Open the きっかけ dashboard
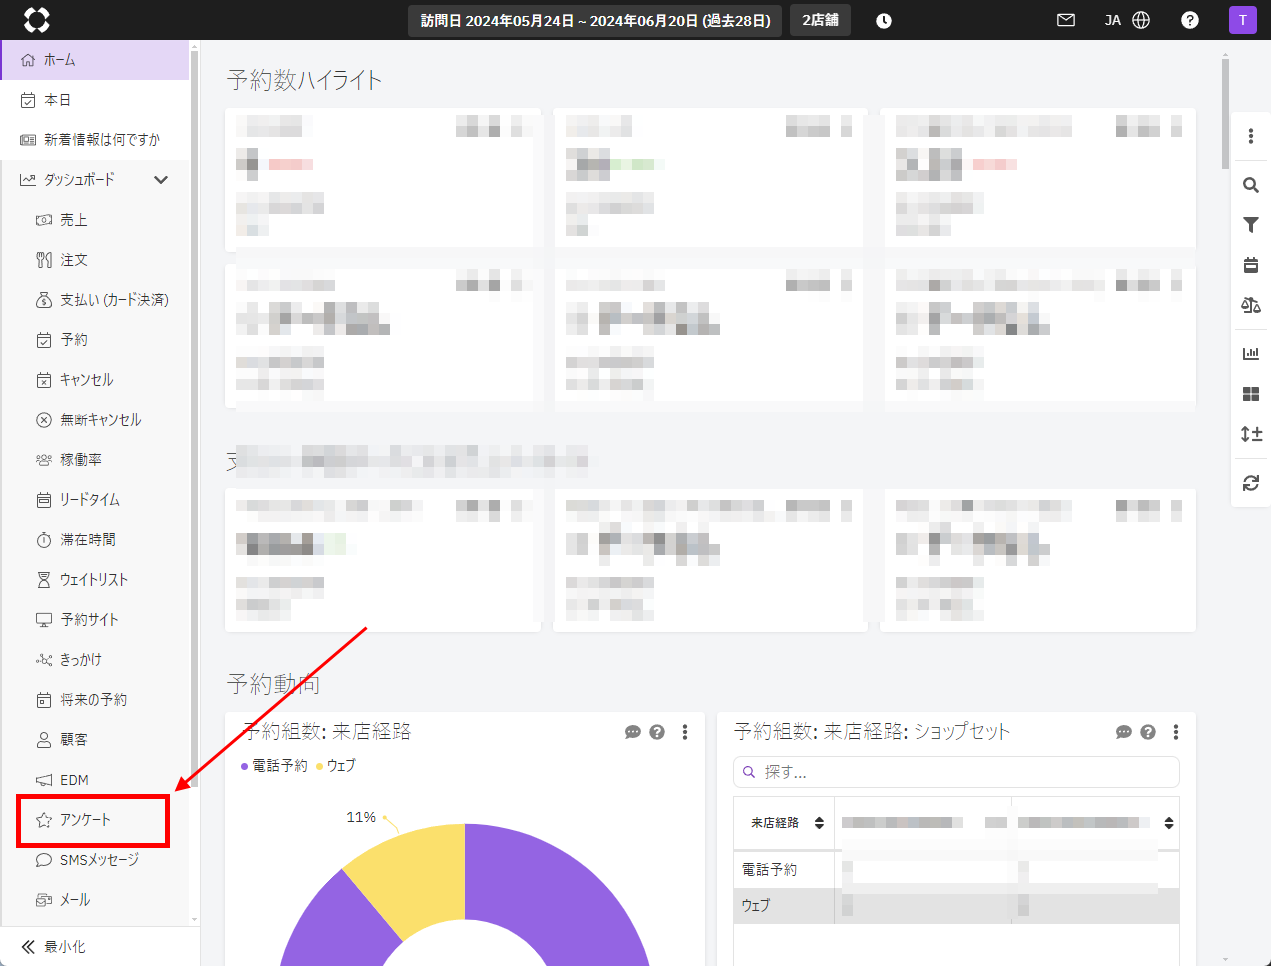Screen dimensions: 1271x966 pos(95,660)
